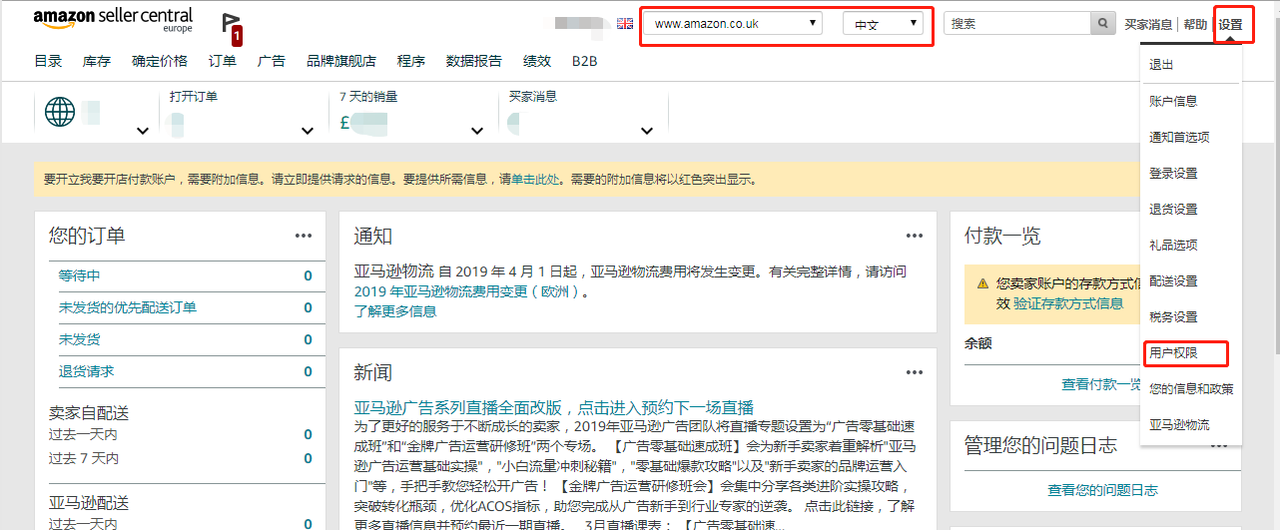Click the warning icon in 付款一览 panel
This screenshot has height=530, width=1280.
pyautogui.click(x=982, y=284)
